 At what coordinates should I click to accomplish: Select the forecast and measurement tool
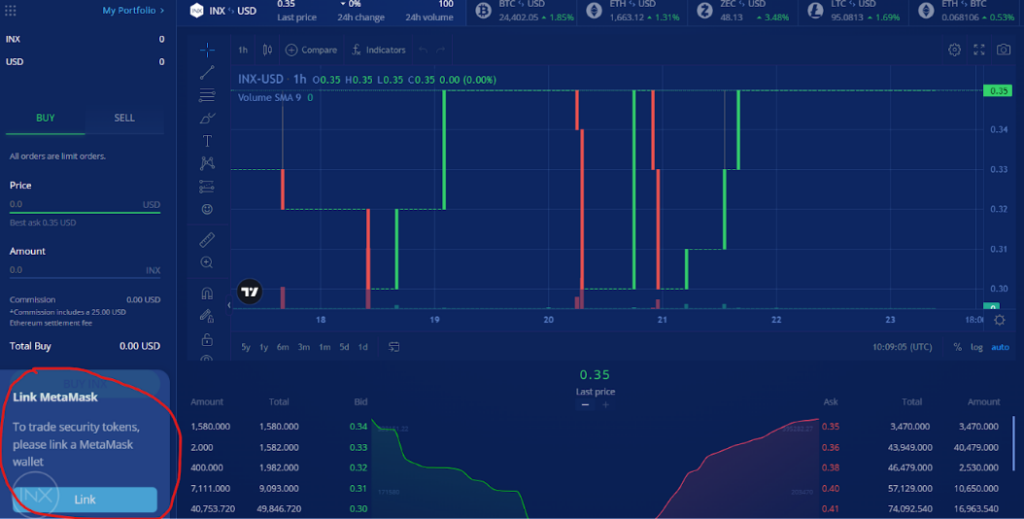[207, 187]
